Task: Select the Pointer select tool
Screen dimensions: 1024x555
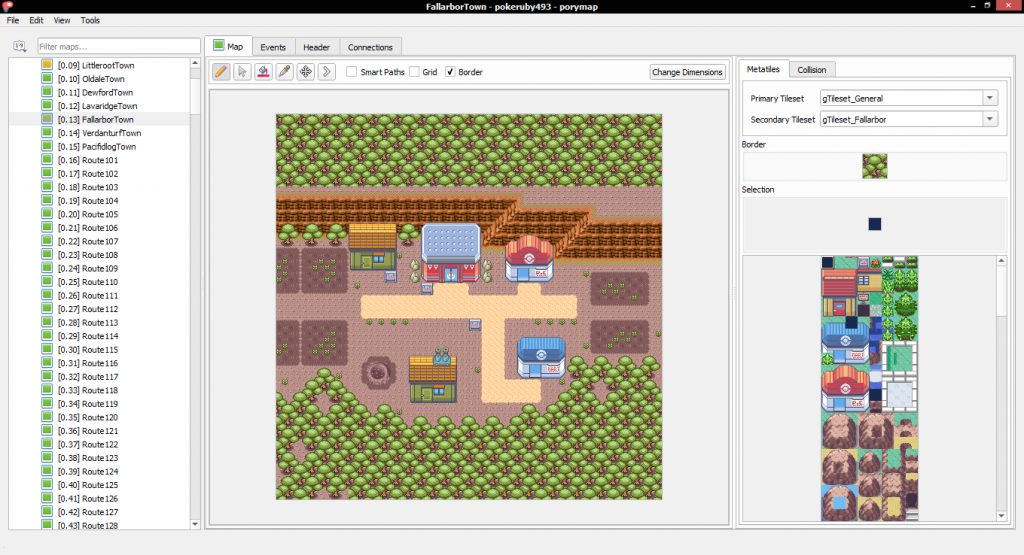Action: pos(242,72)
